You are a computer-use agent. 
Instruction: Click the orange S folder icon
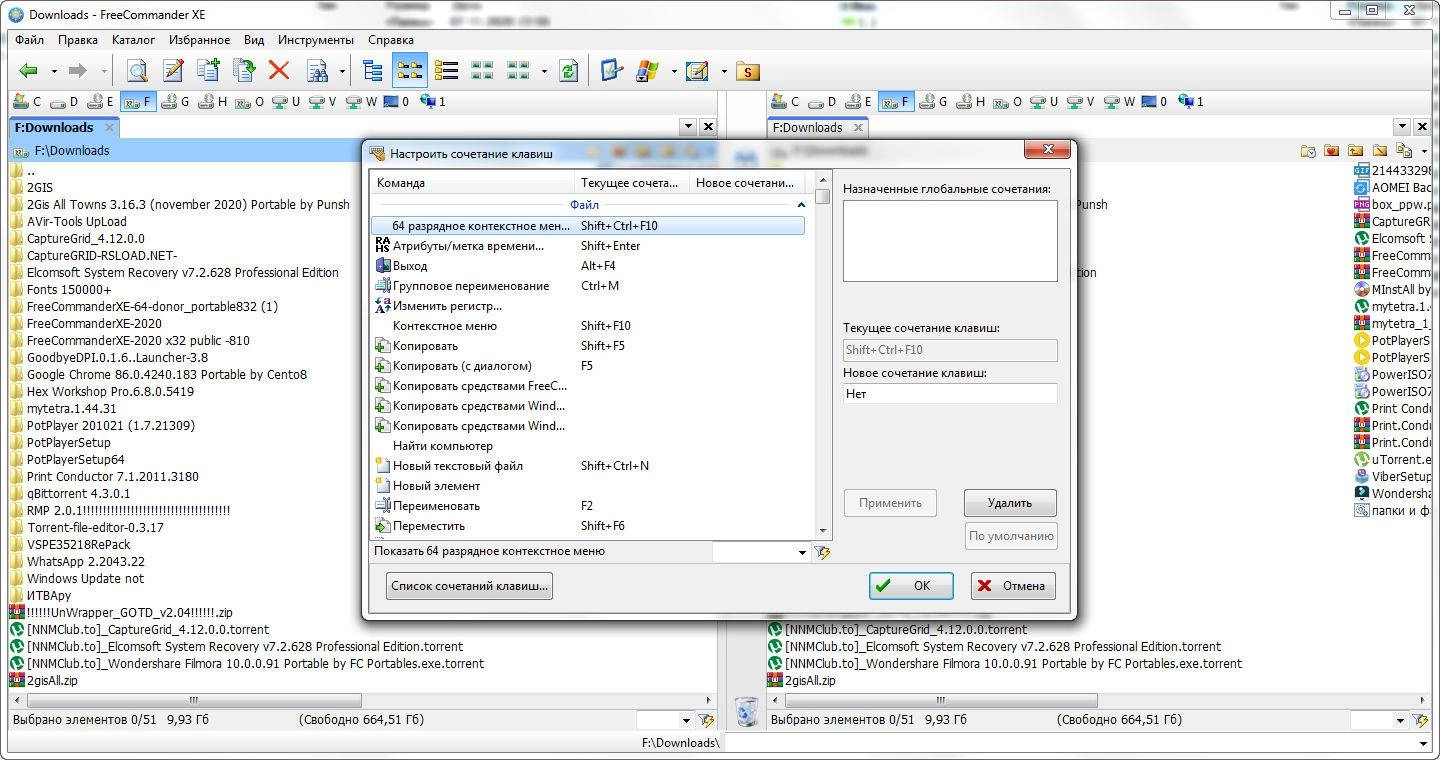(748, 71)
